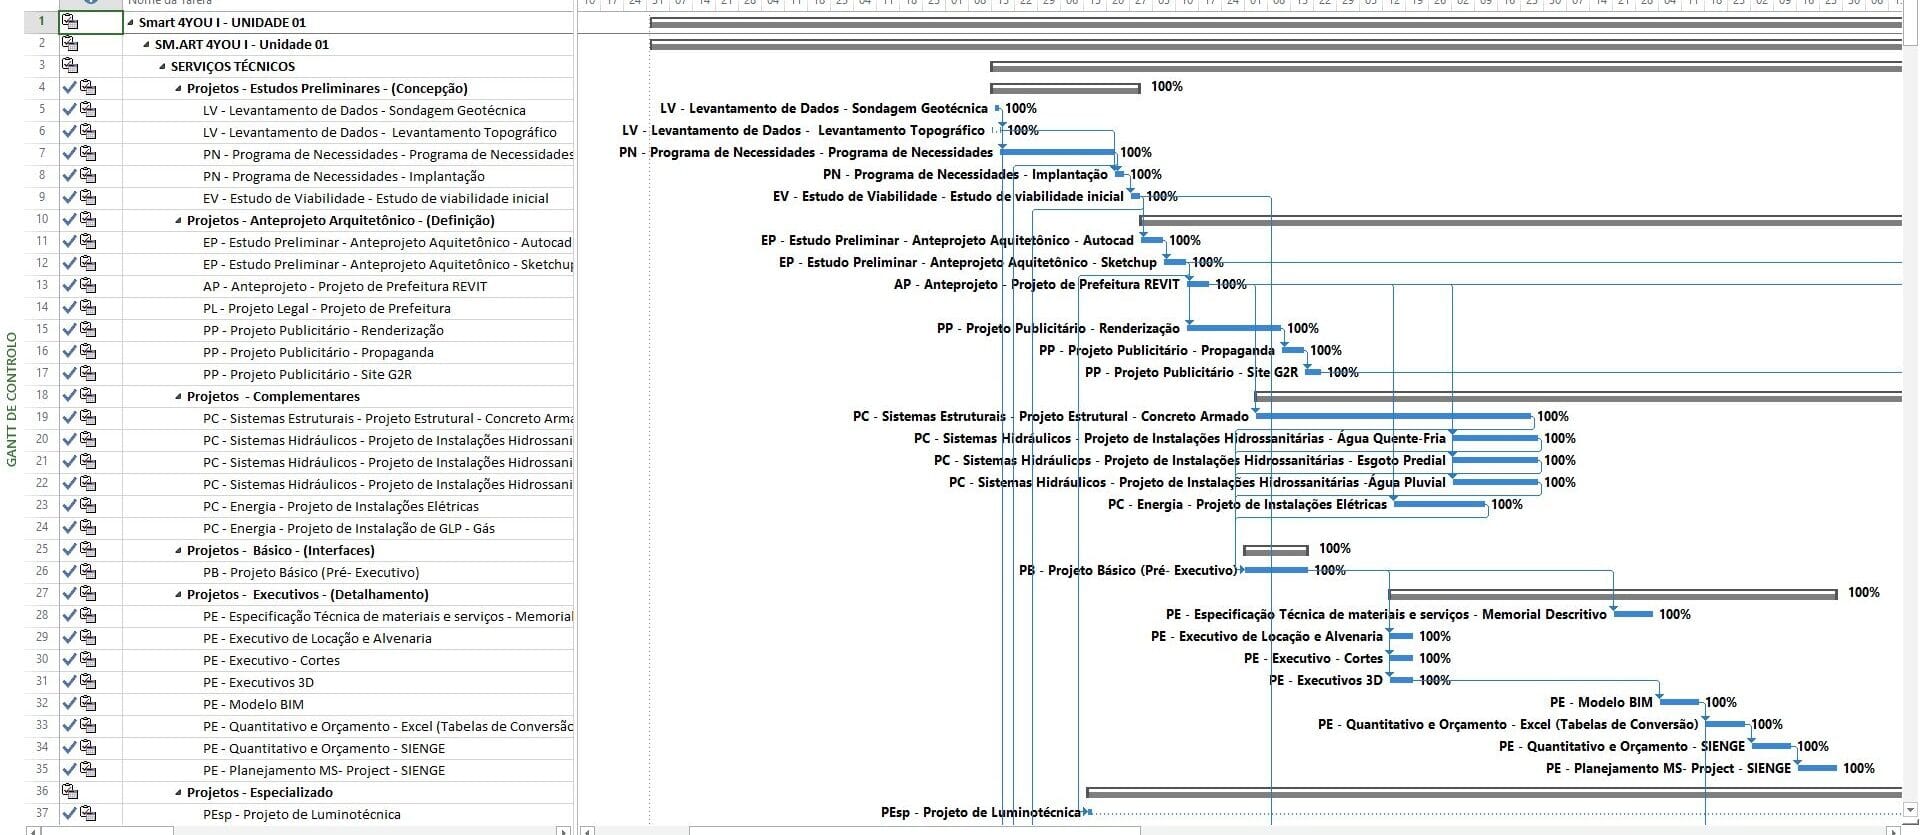Click the task table horizontal scrollbar right arrow
The image size is (1920, 835).
564,829
